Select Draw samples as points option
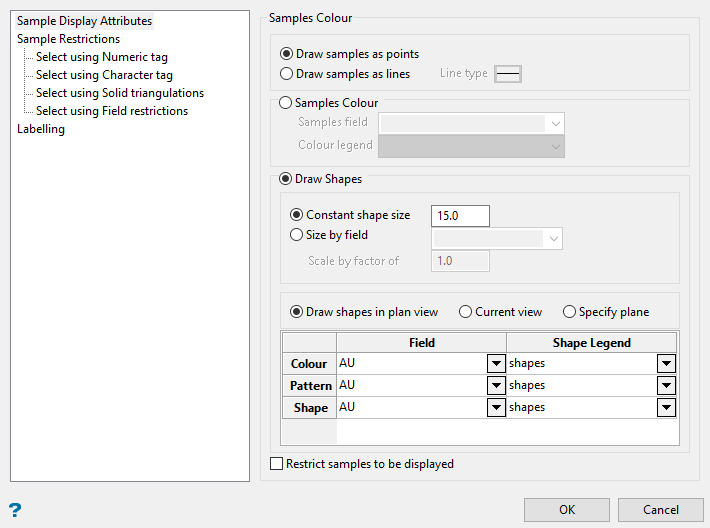Screen dimensions: 710x528 tap(287, 54)
